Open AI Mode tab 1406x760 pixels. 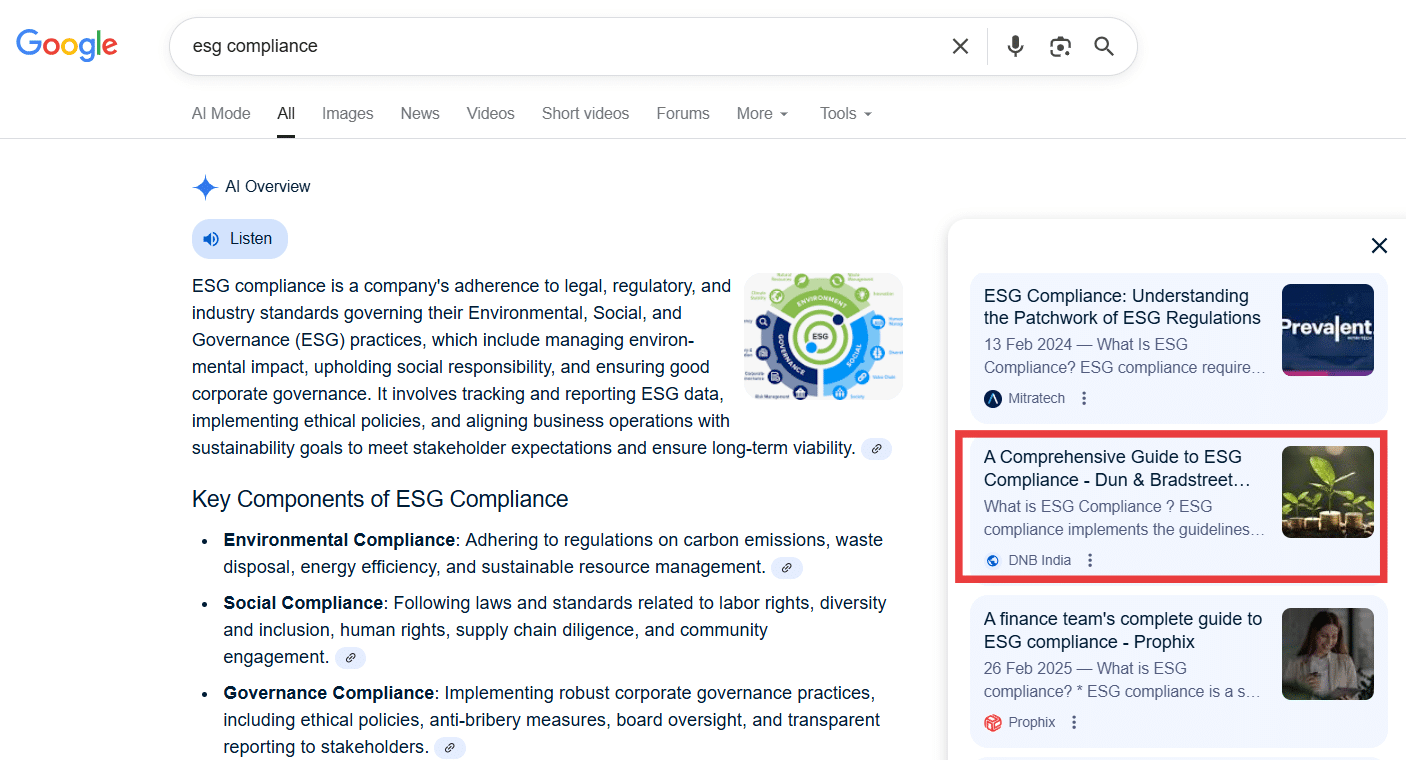click(221, 114)
